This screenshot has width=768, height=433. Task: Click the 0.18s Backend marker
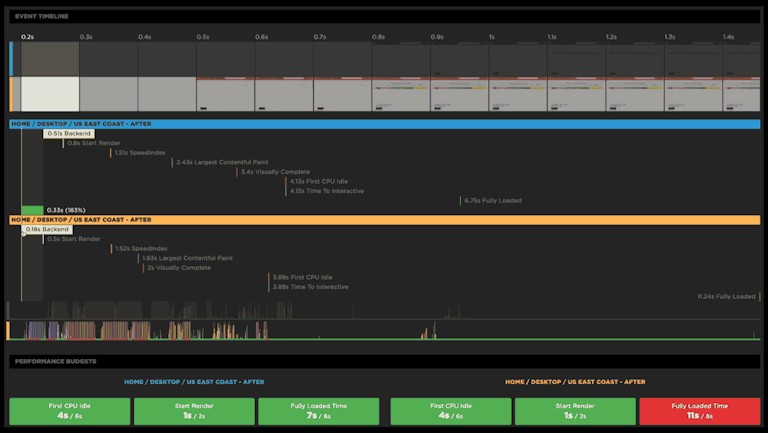click(47, 229)
